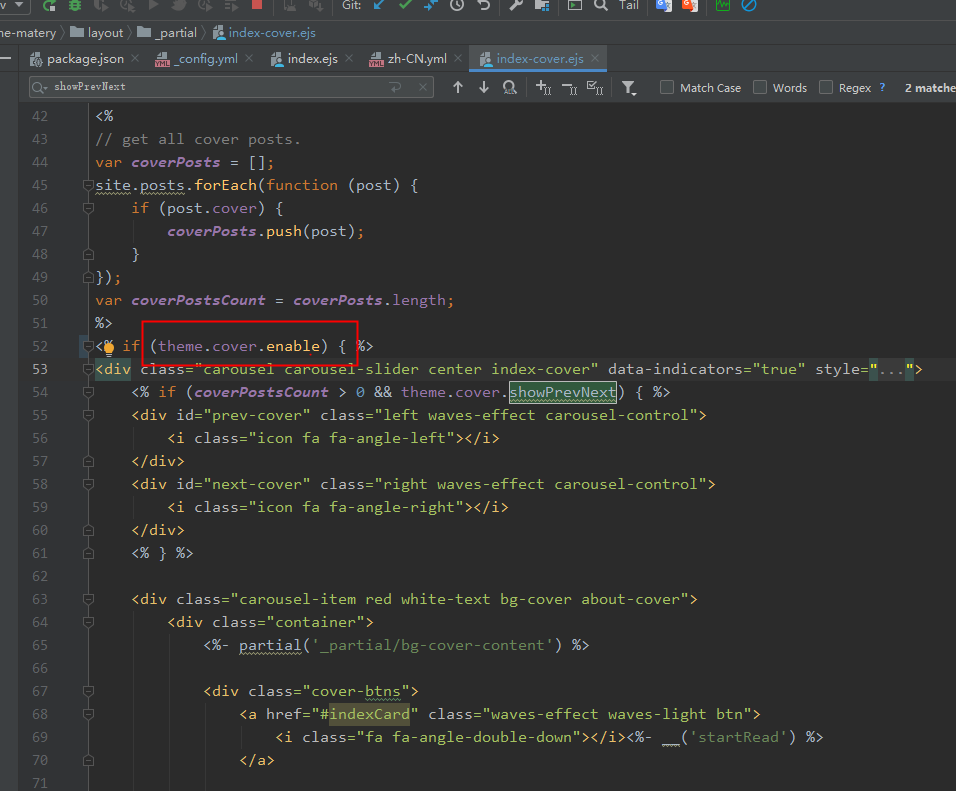Click the green Debug bug icon

(x=74, y=5)
